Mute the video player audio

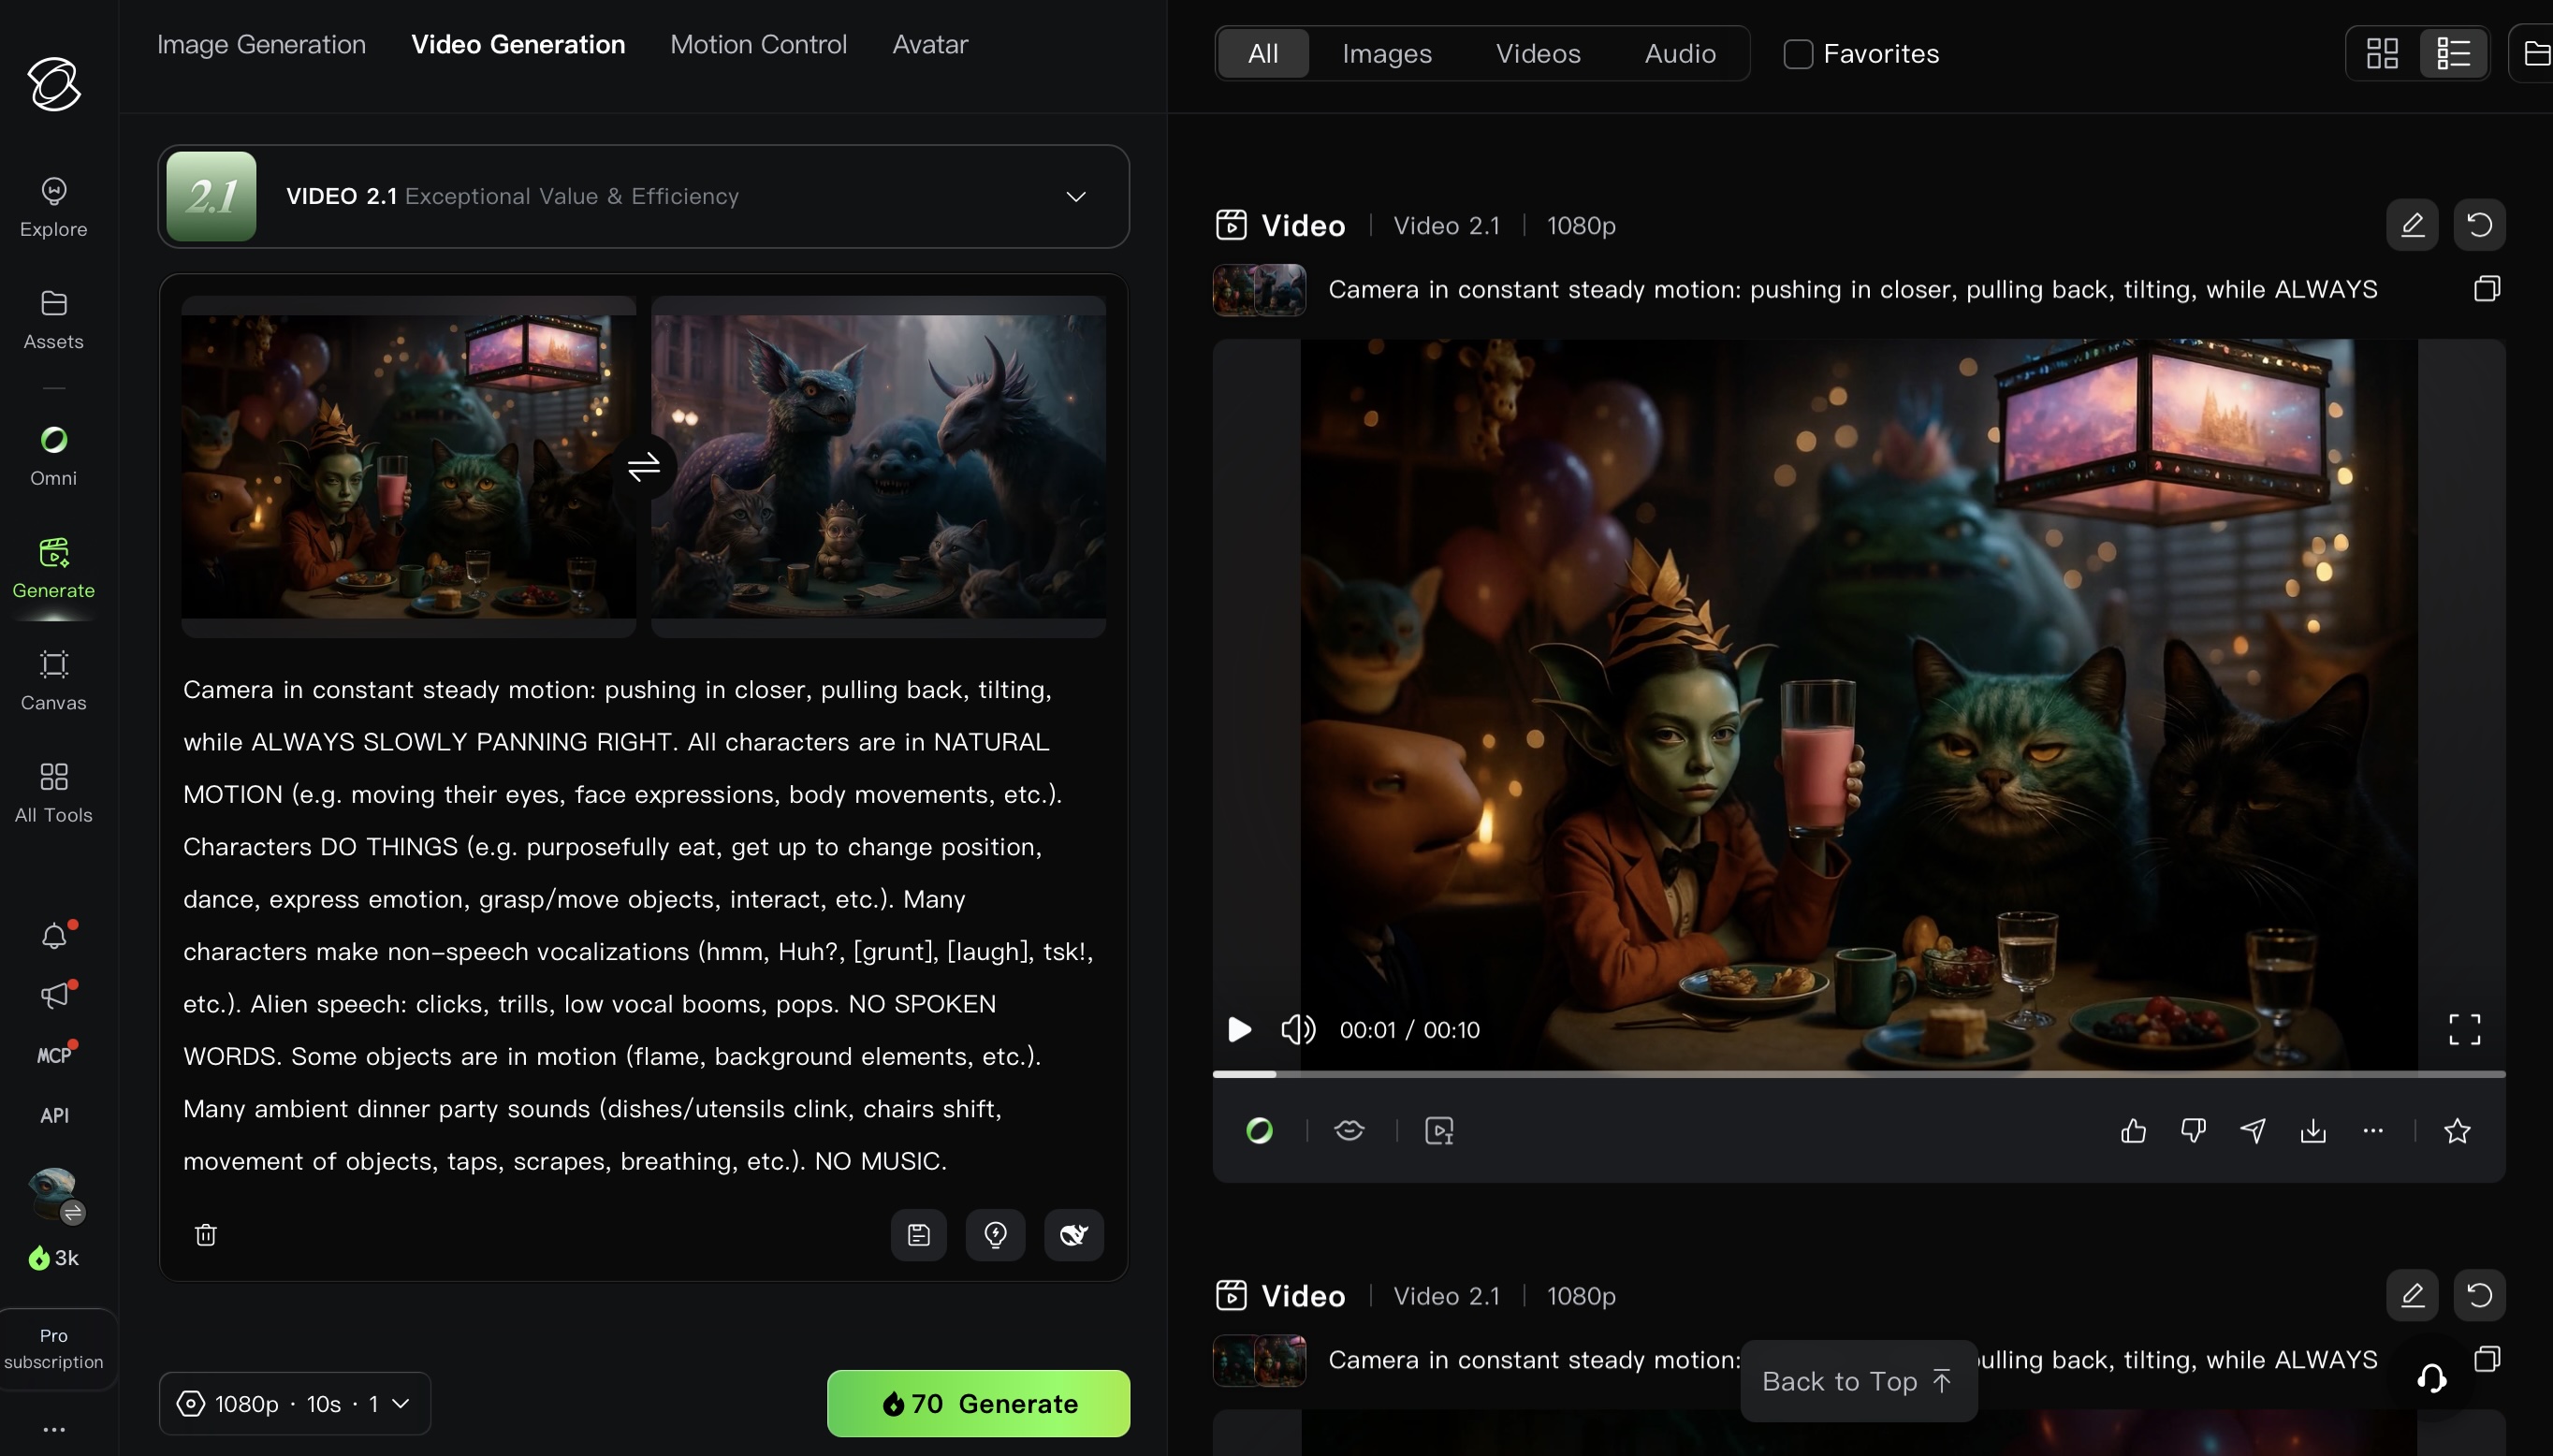(x=1298, y=1029)
